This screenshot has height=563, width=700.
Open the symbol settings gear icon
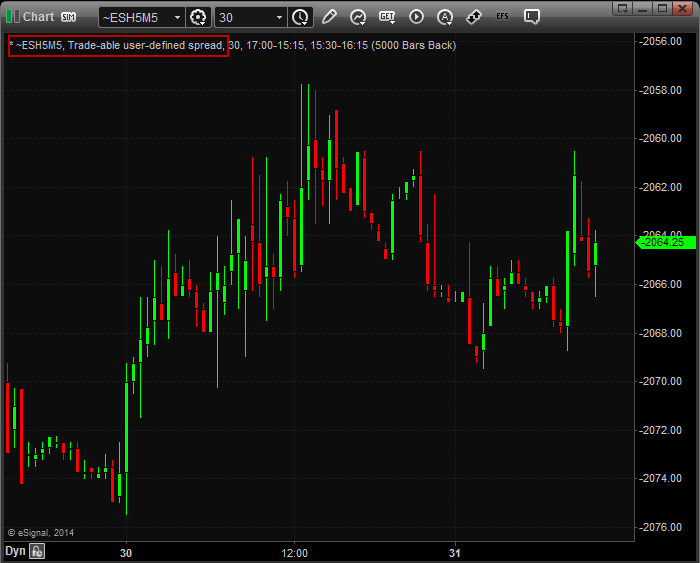click(198, 17)
